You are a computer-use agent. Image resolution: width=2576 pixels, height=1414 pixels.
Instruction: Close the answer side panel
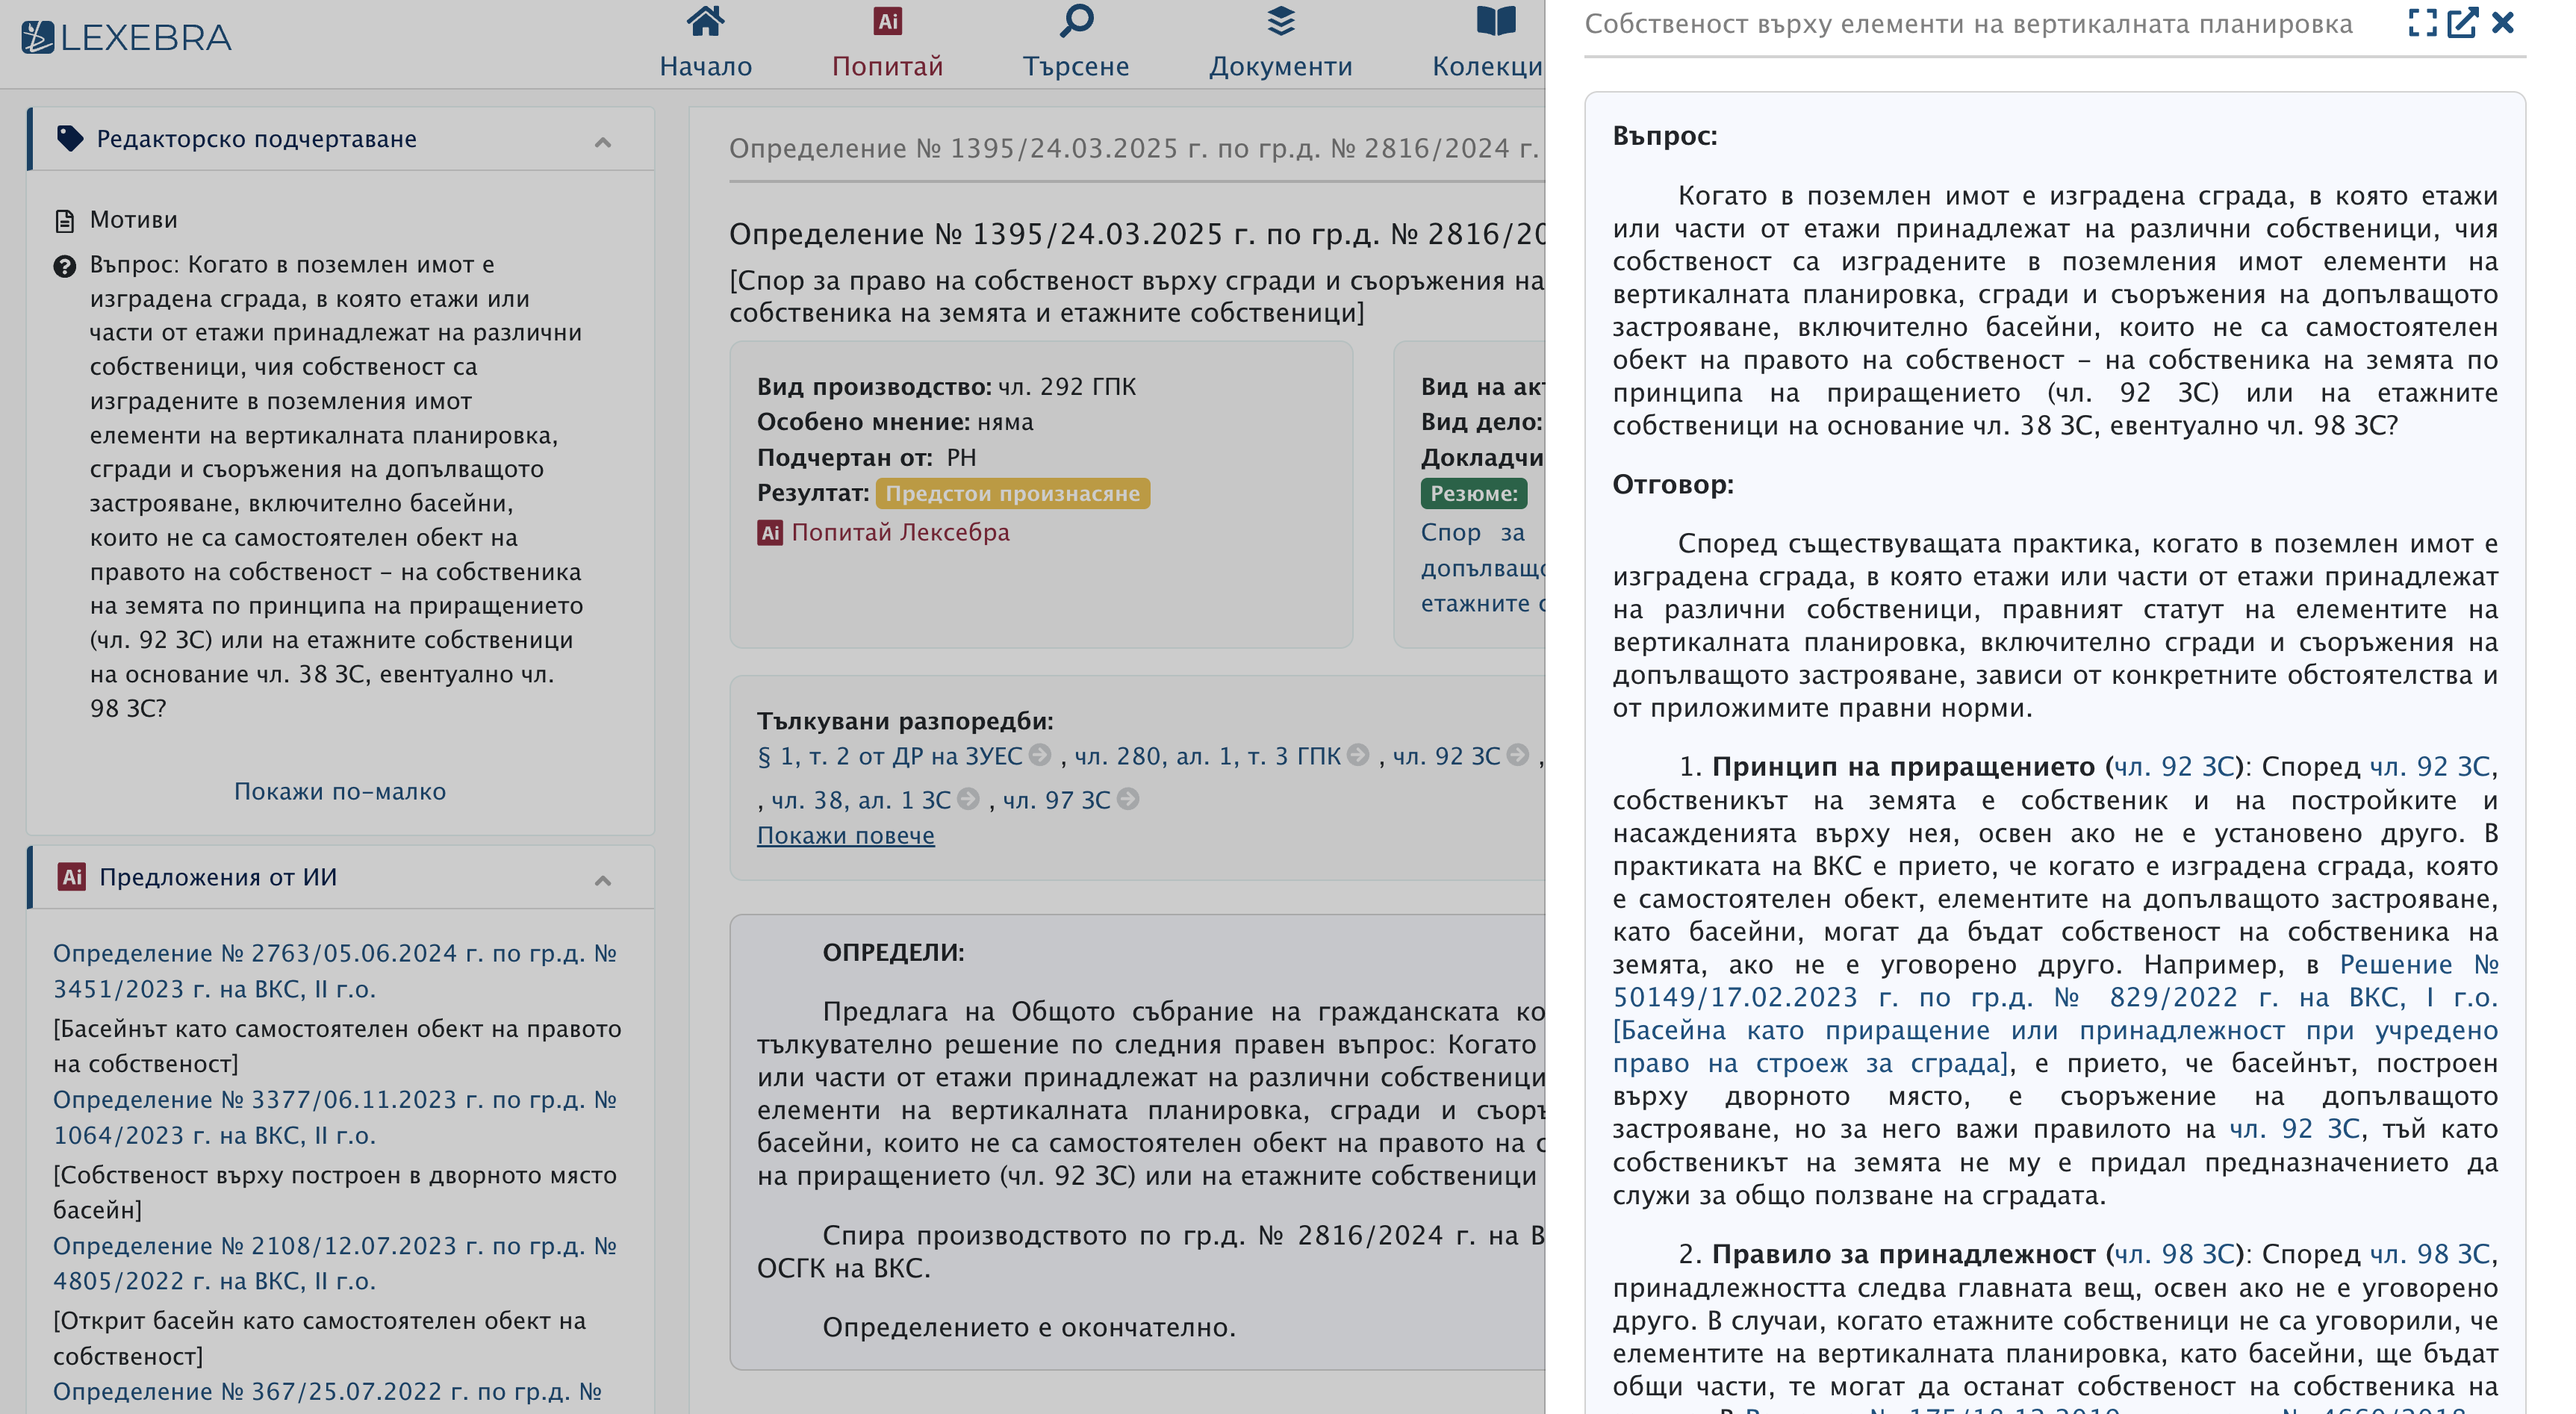click(2502, 23)
